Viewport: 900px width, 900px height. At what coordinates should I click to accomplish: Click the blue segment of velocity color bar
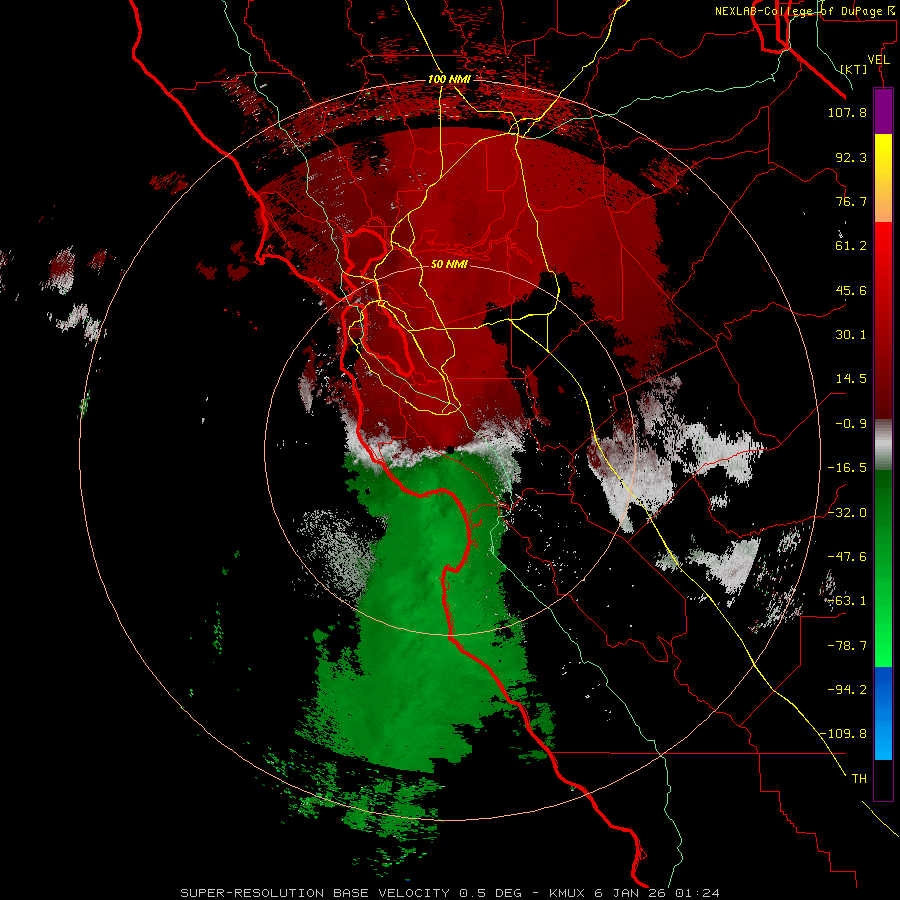point(883,713)
